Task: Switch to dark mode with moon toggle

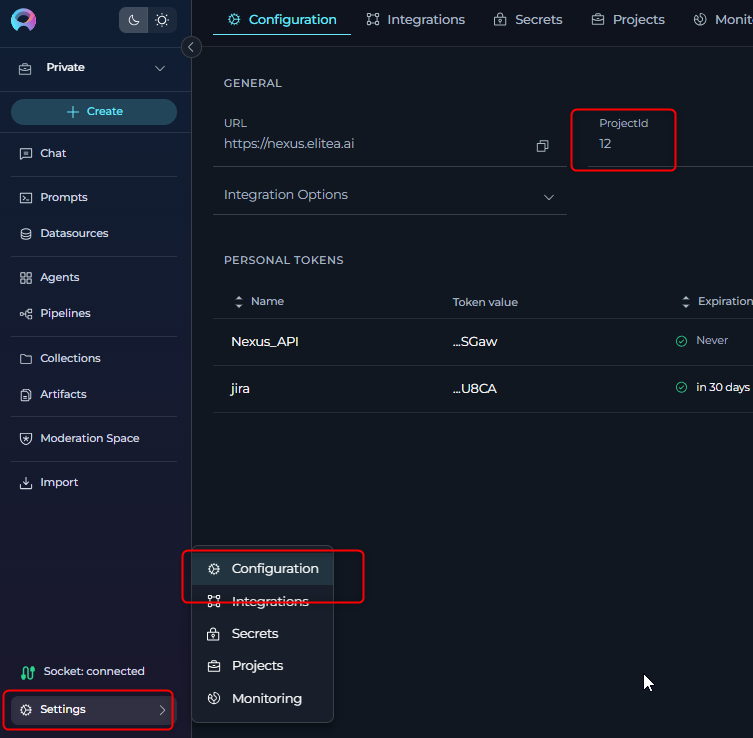Action: click(133, 20)
